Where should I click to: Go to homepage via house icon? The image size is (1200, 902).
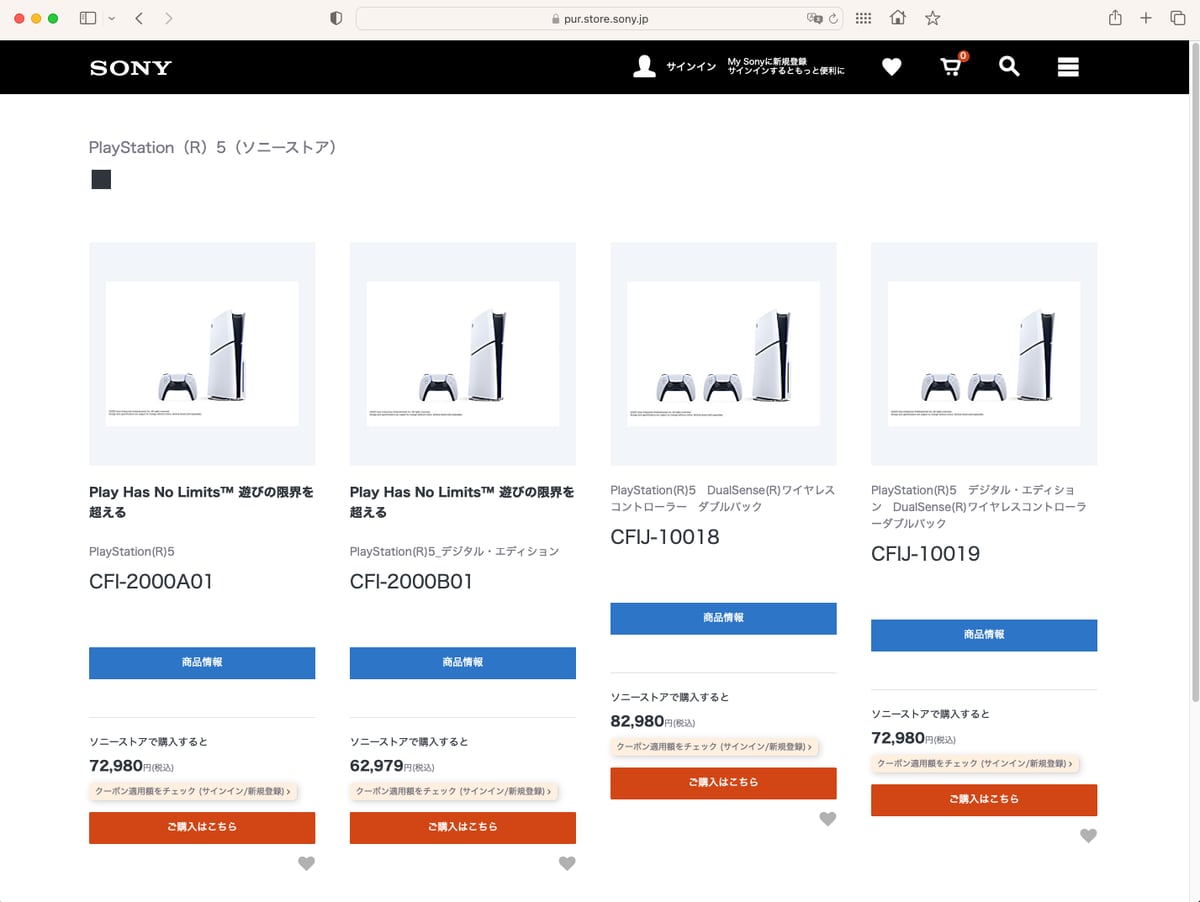[x=898, y=18]
